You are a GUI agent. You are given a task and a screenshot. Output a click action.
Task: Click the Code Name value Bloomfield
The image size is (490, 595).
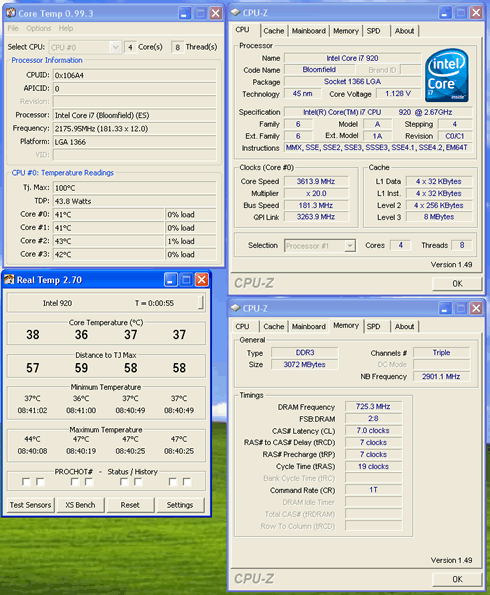320,69
